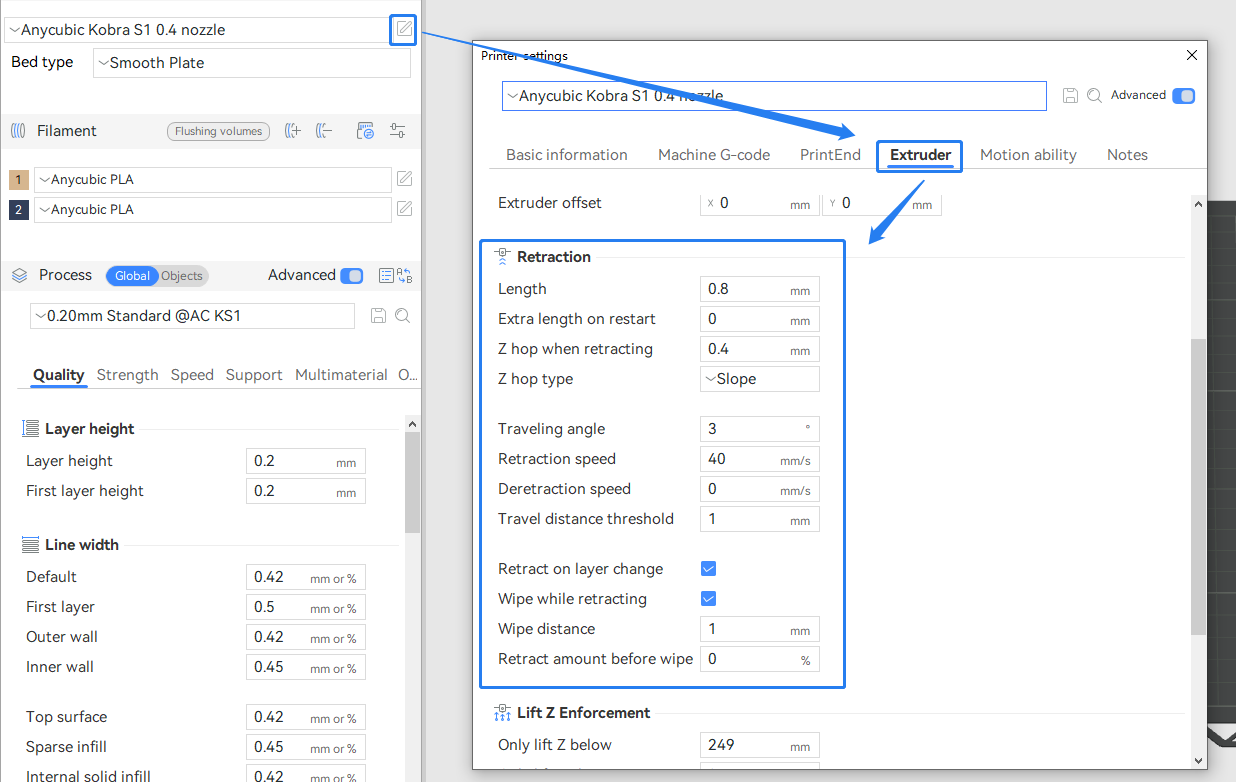Search the Printer settings dialog via the magnifier icon
The width and height of the screenshot is (1236, 782).
[1094, 96]
